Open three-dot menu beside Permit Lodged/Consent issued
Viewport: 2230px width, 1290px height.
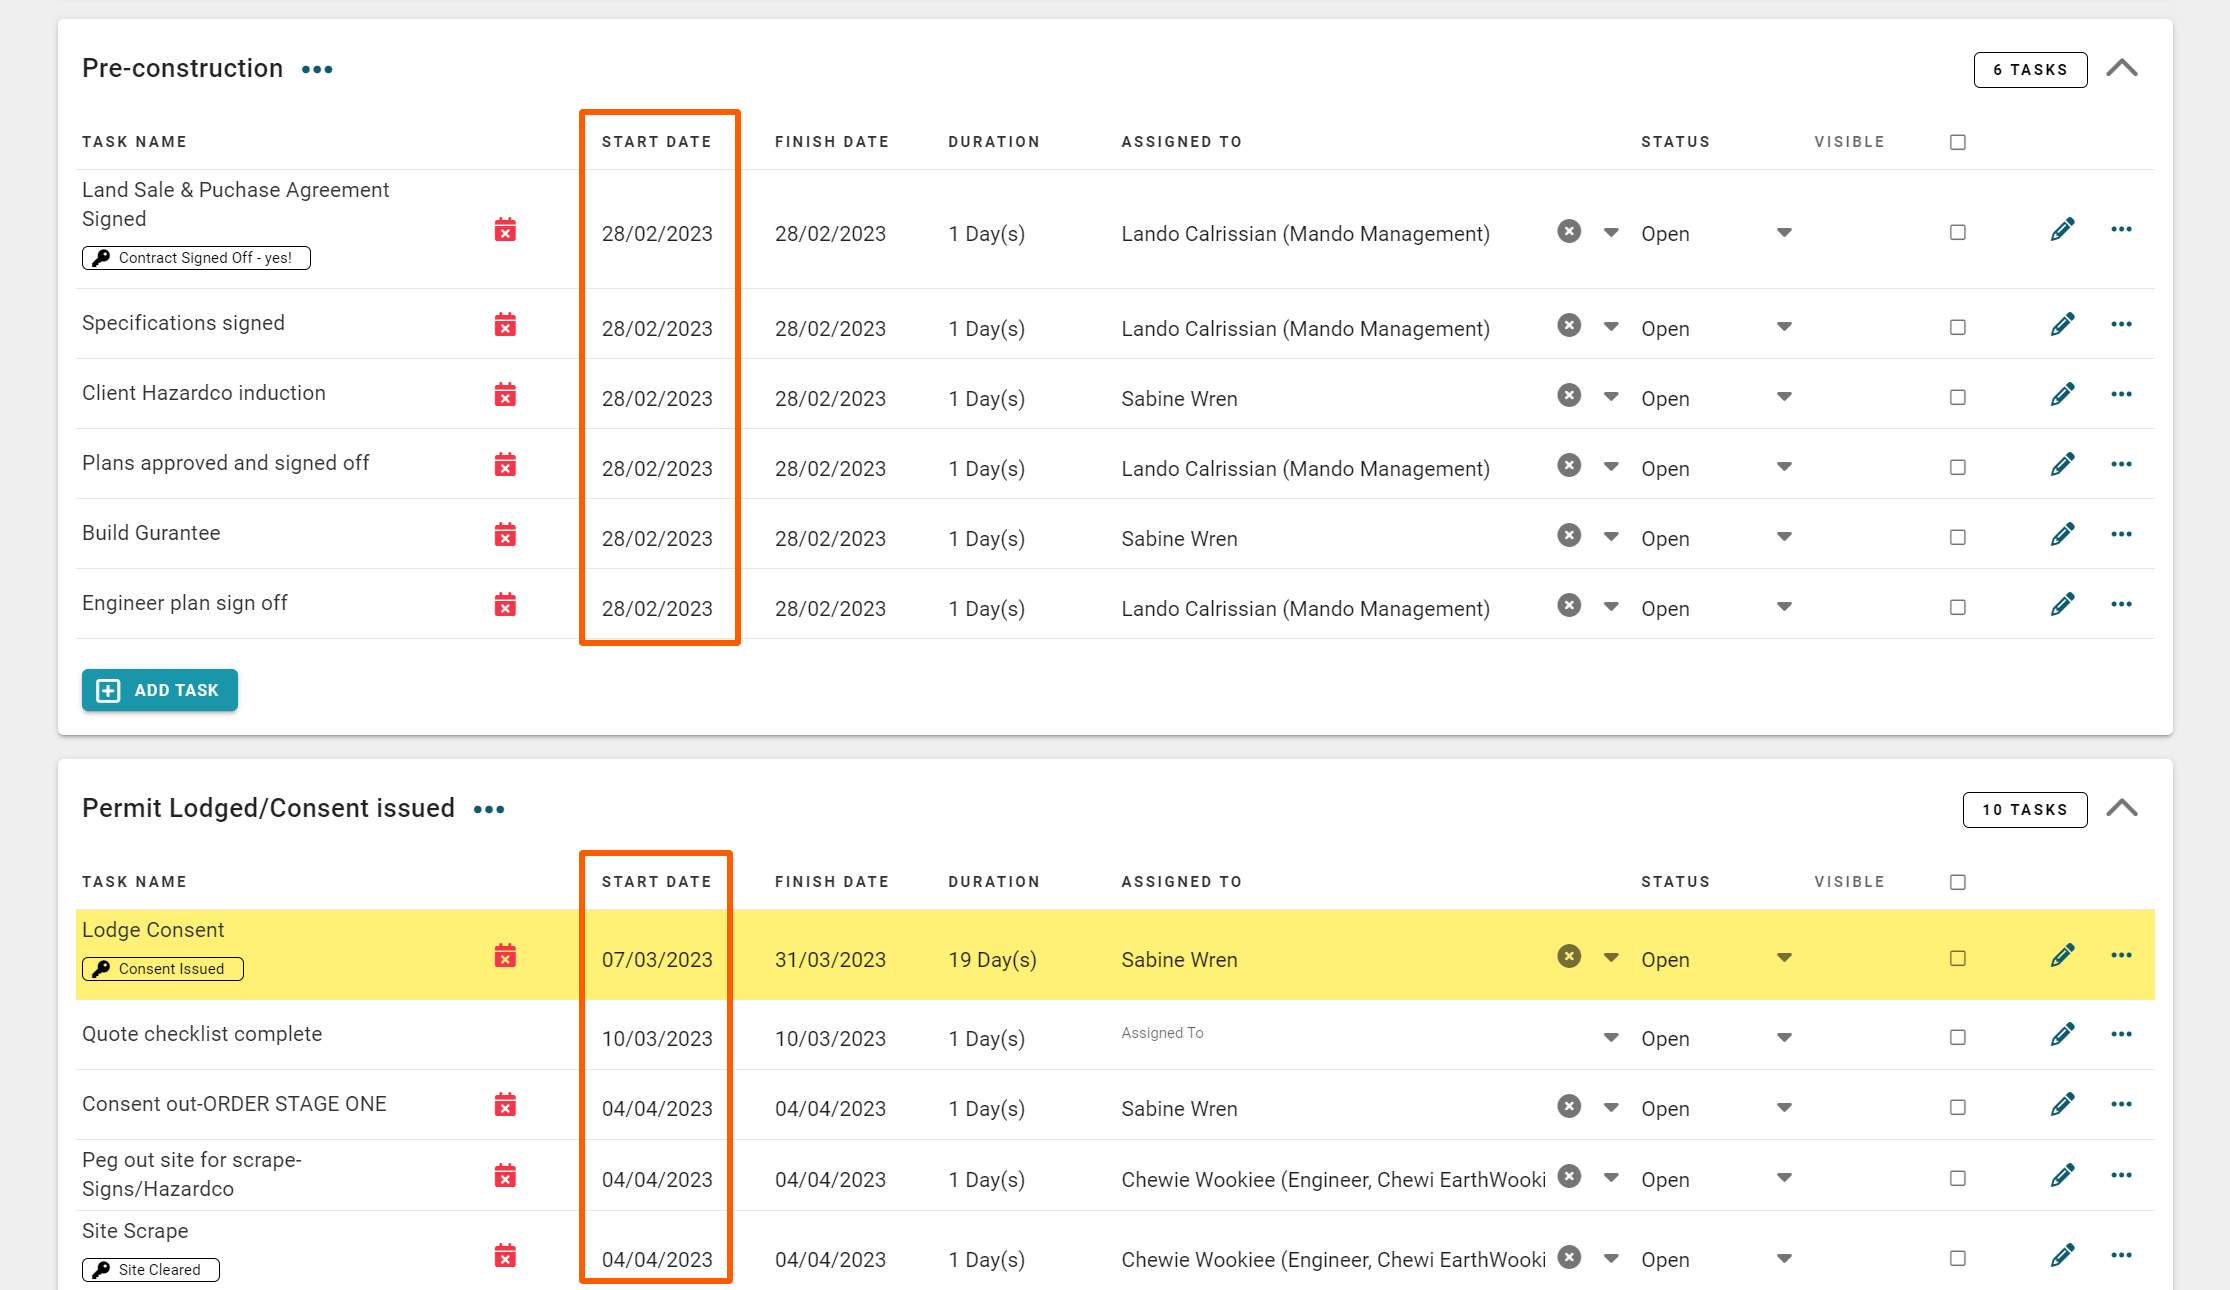pos(489,810)
